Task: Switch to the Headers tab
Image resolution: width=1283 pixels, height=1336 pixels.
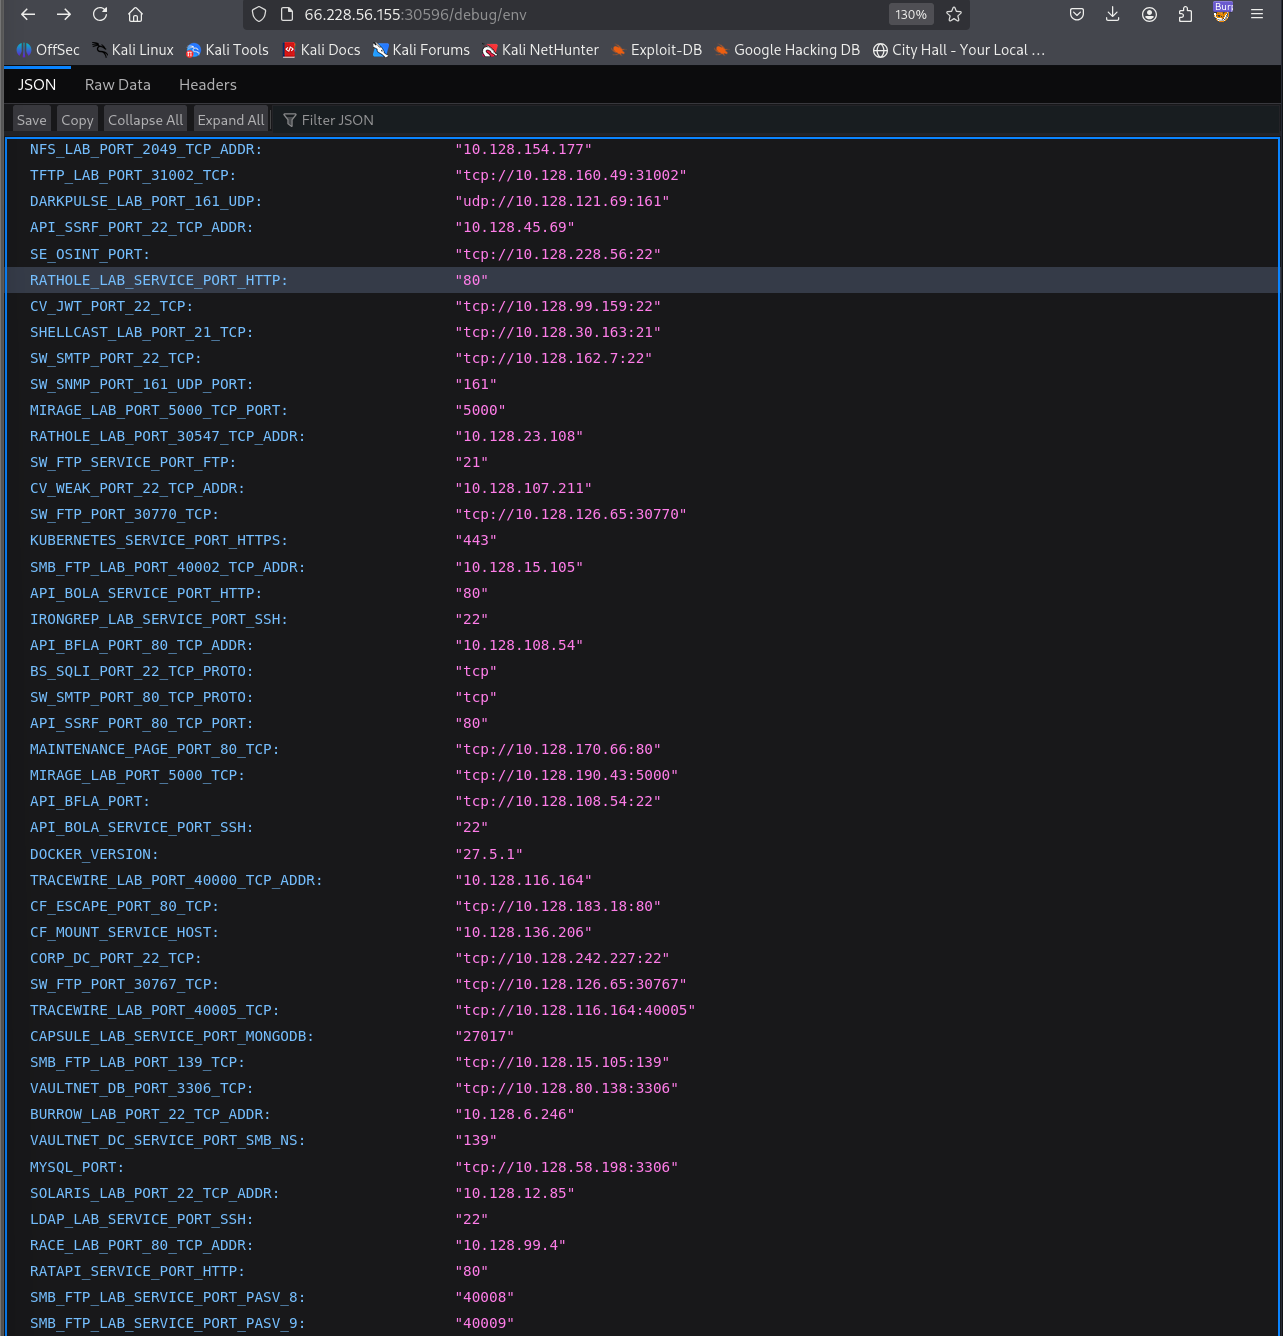Action: (208, 85)
